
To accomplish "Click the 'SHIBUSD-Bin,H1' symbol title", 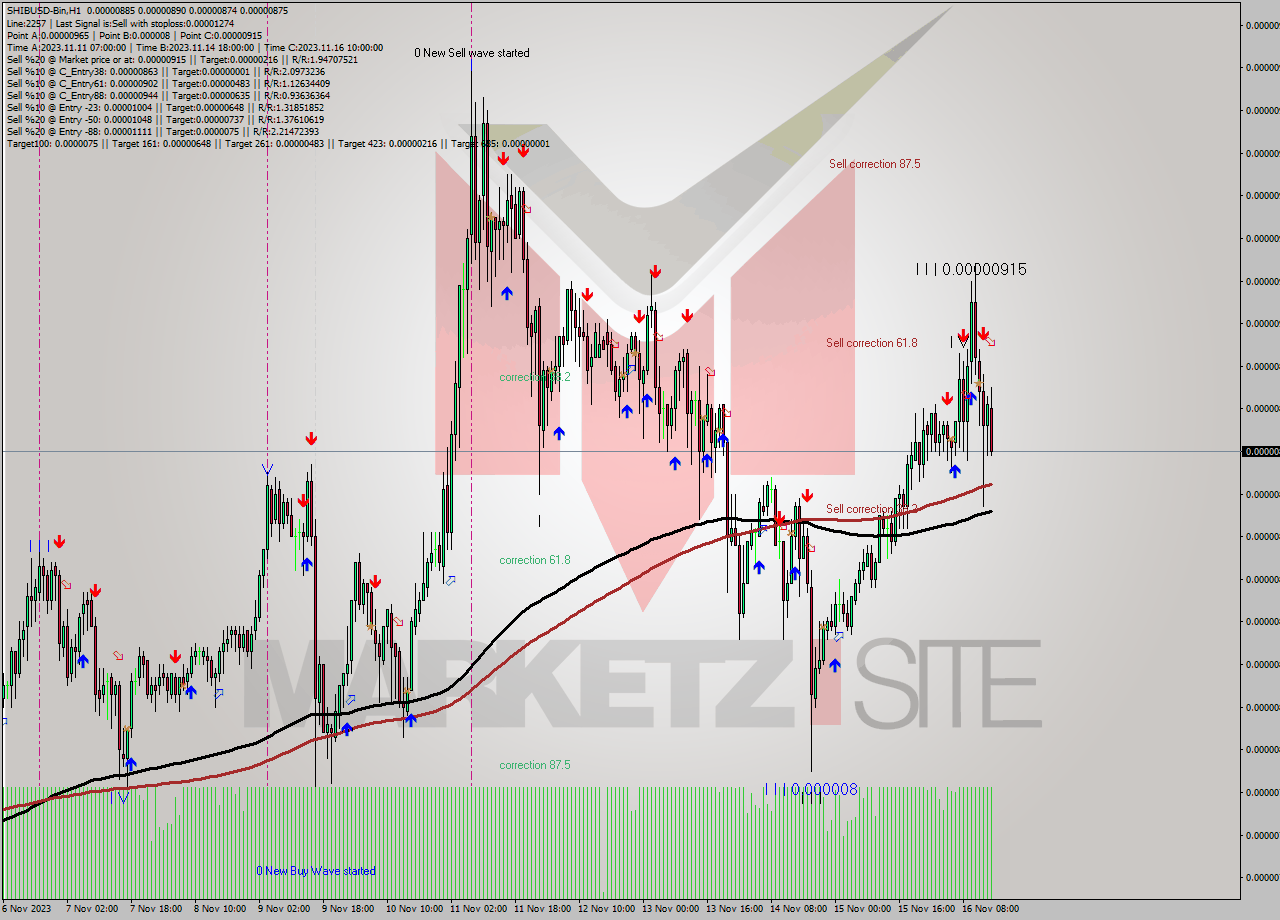I will (x=44, y=10).
